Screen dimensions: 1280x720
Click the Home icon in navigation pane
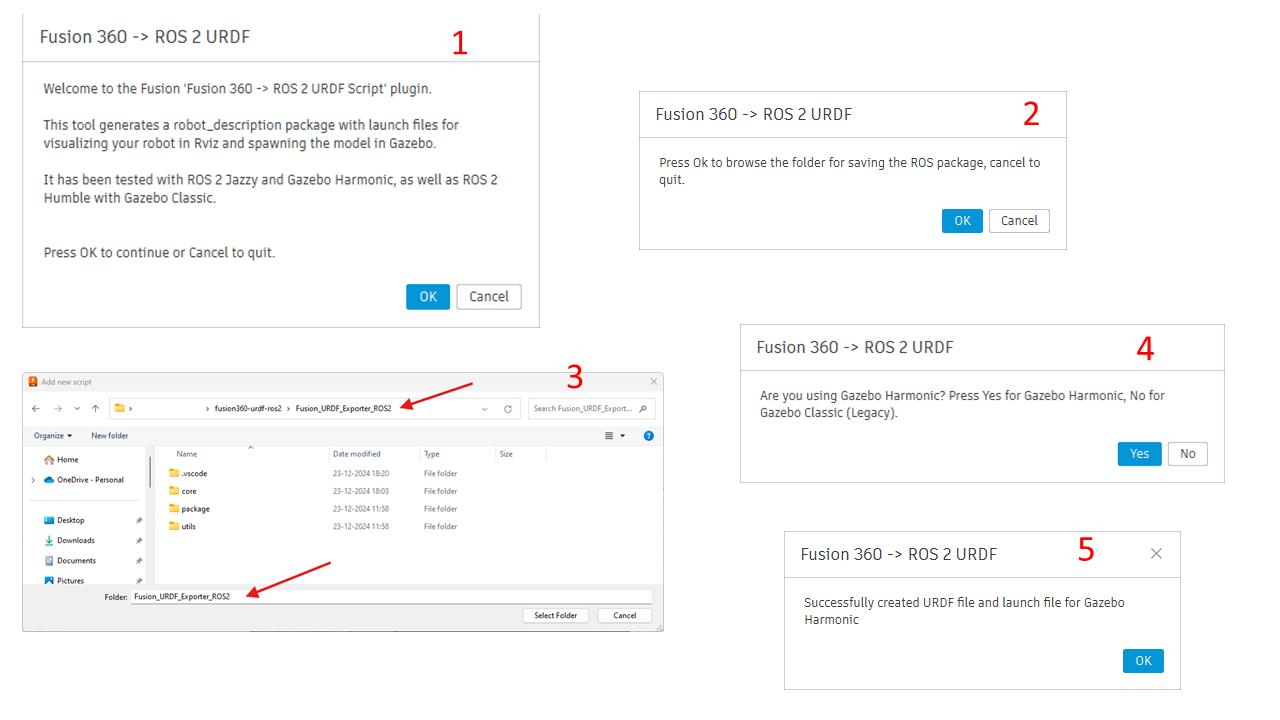coord(49,460)
